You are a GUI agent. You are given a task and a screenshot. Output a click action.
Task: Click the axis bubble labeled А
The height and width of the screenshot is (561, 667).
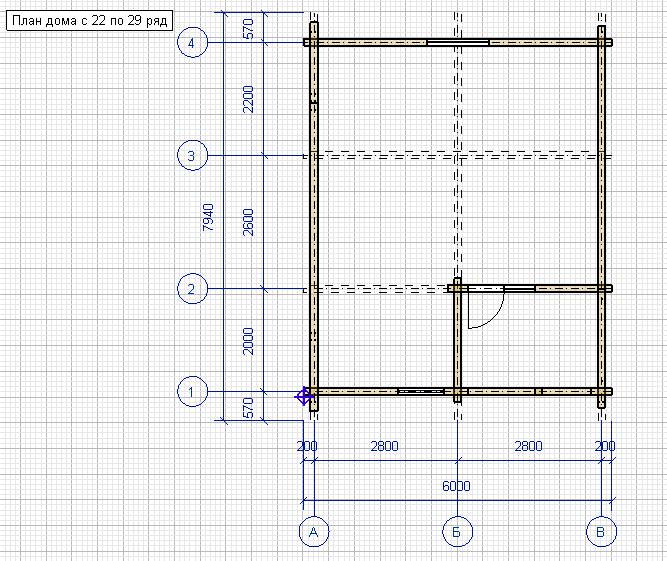[314, 532]
